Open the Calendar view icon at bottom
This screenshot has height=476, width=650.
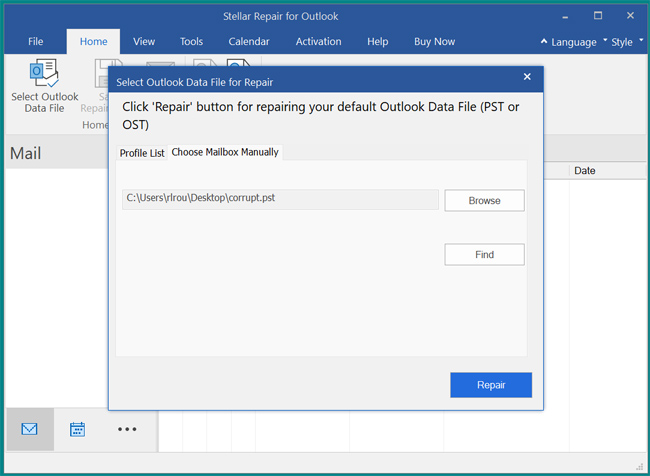point(78,429)
